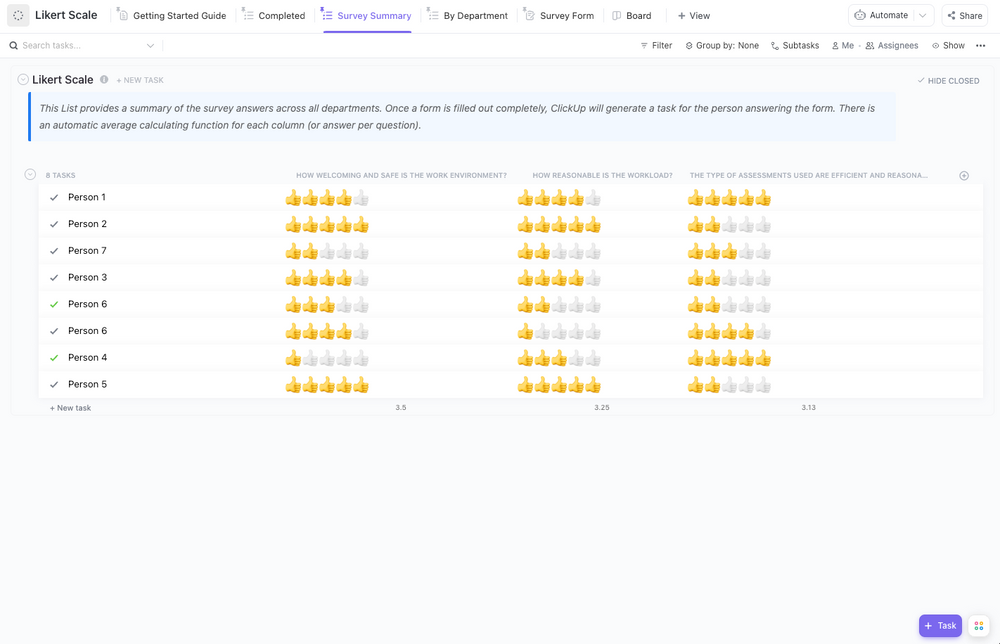The image size is (1000, 644).
Task: Toggle the checkmark for Person 4
Action: pyautogui.click(x=53, y=357)
